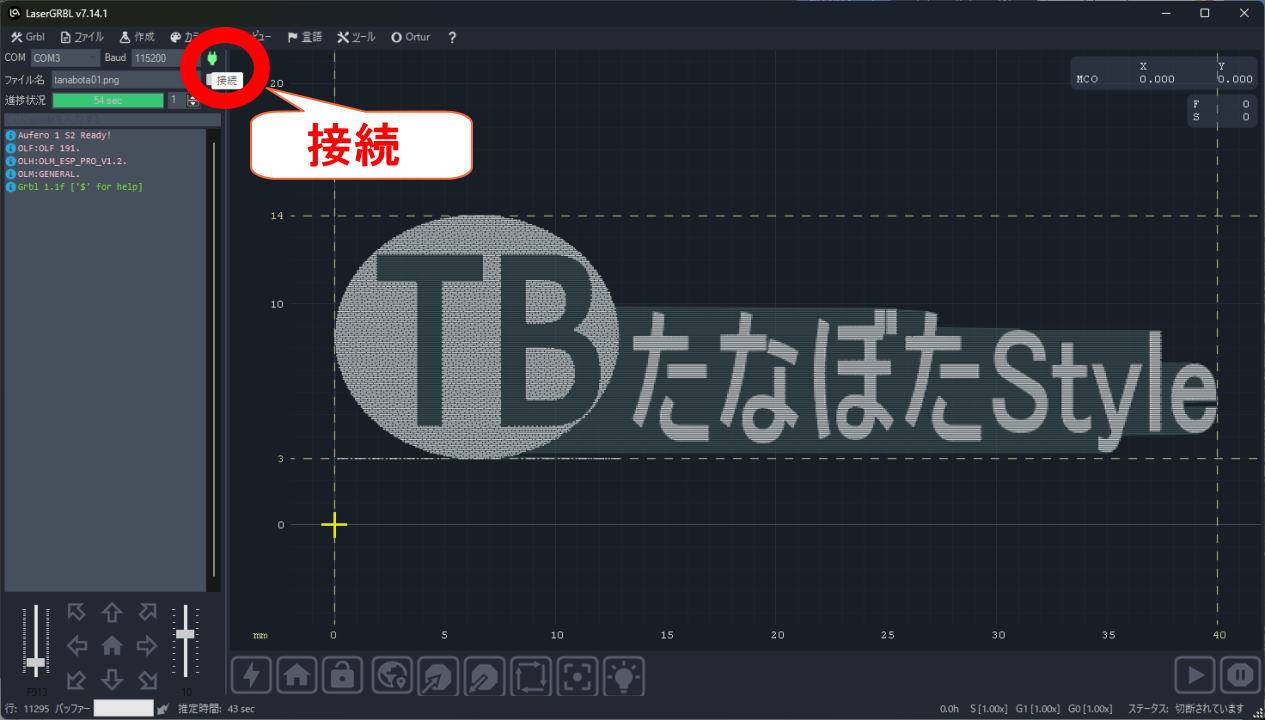The height and width of the screenshot is (720, 1265).
Task: Click the 行: 11295 line count text
Action: pyautogui.click(x=26, y=709)
